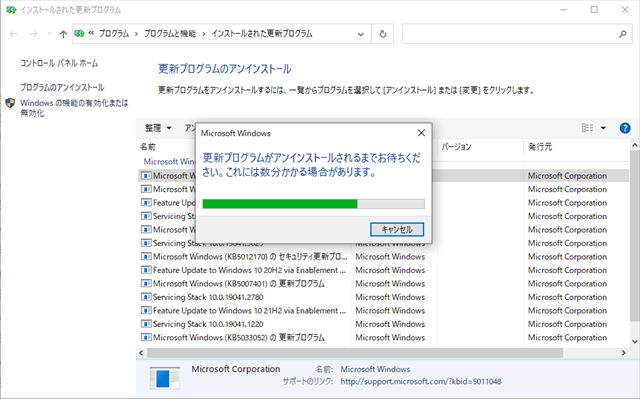This screenshot has height=399, width=640.
Task: Click プログラム in the breadcrumb path
Action: point(114,34)
